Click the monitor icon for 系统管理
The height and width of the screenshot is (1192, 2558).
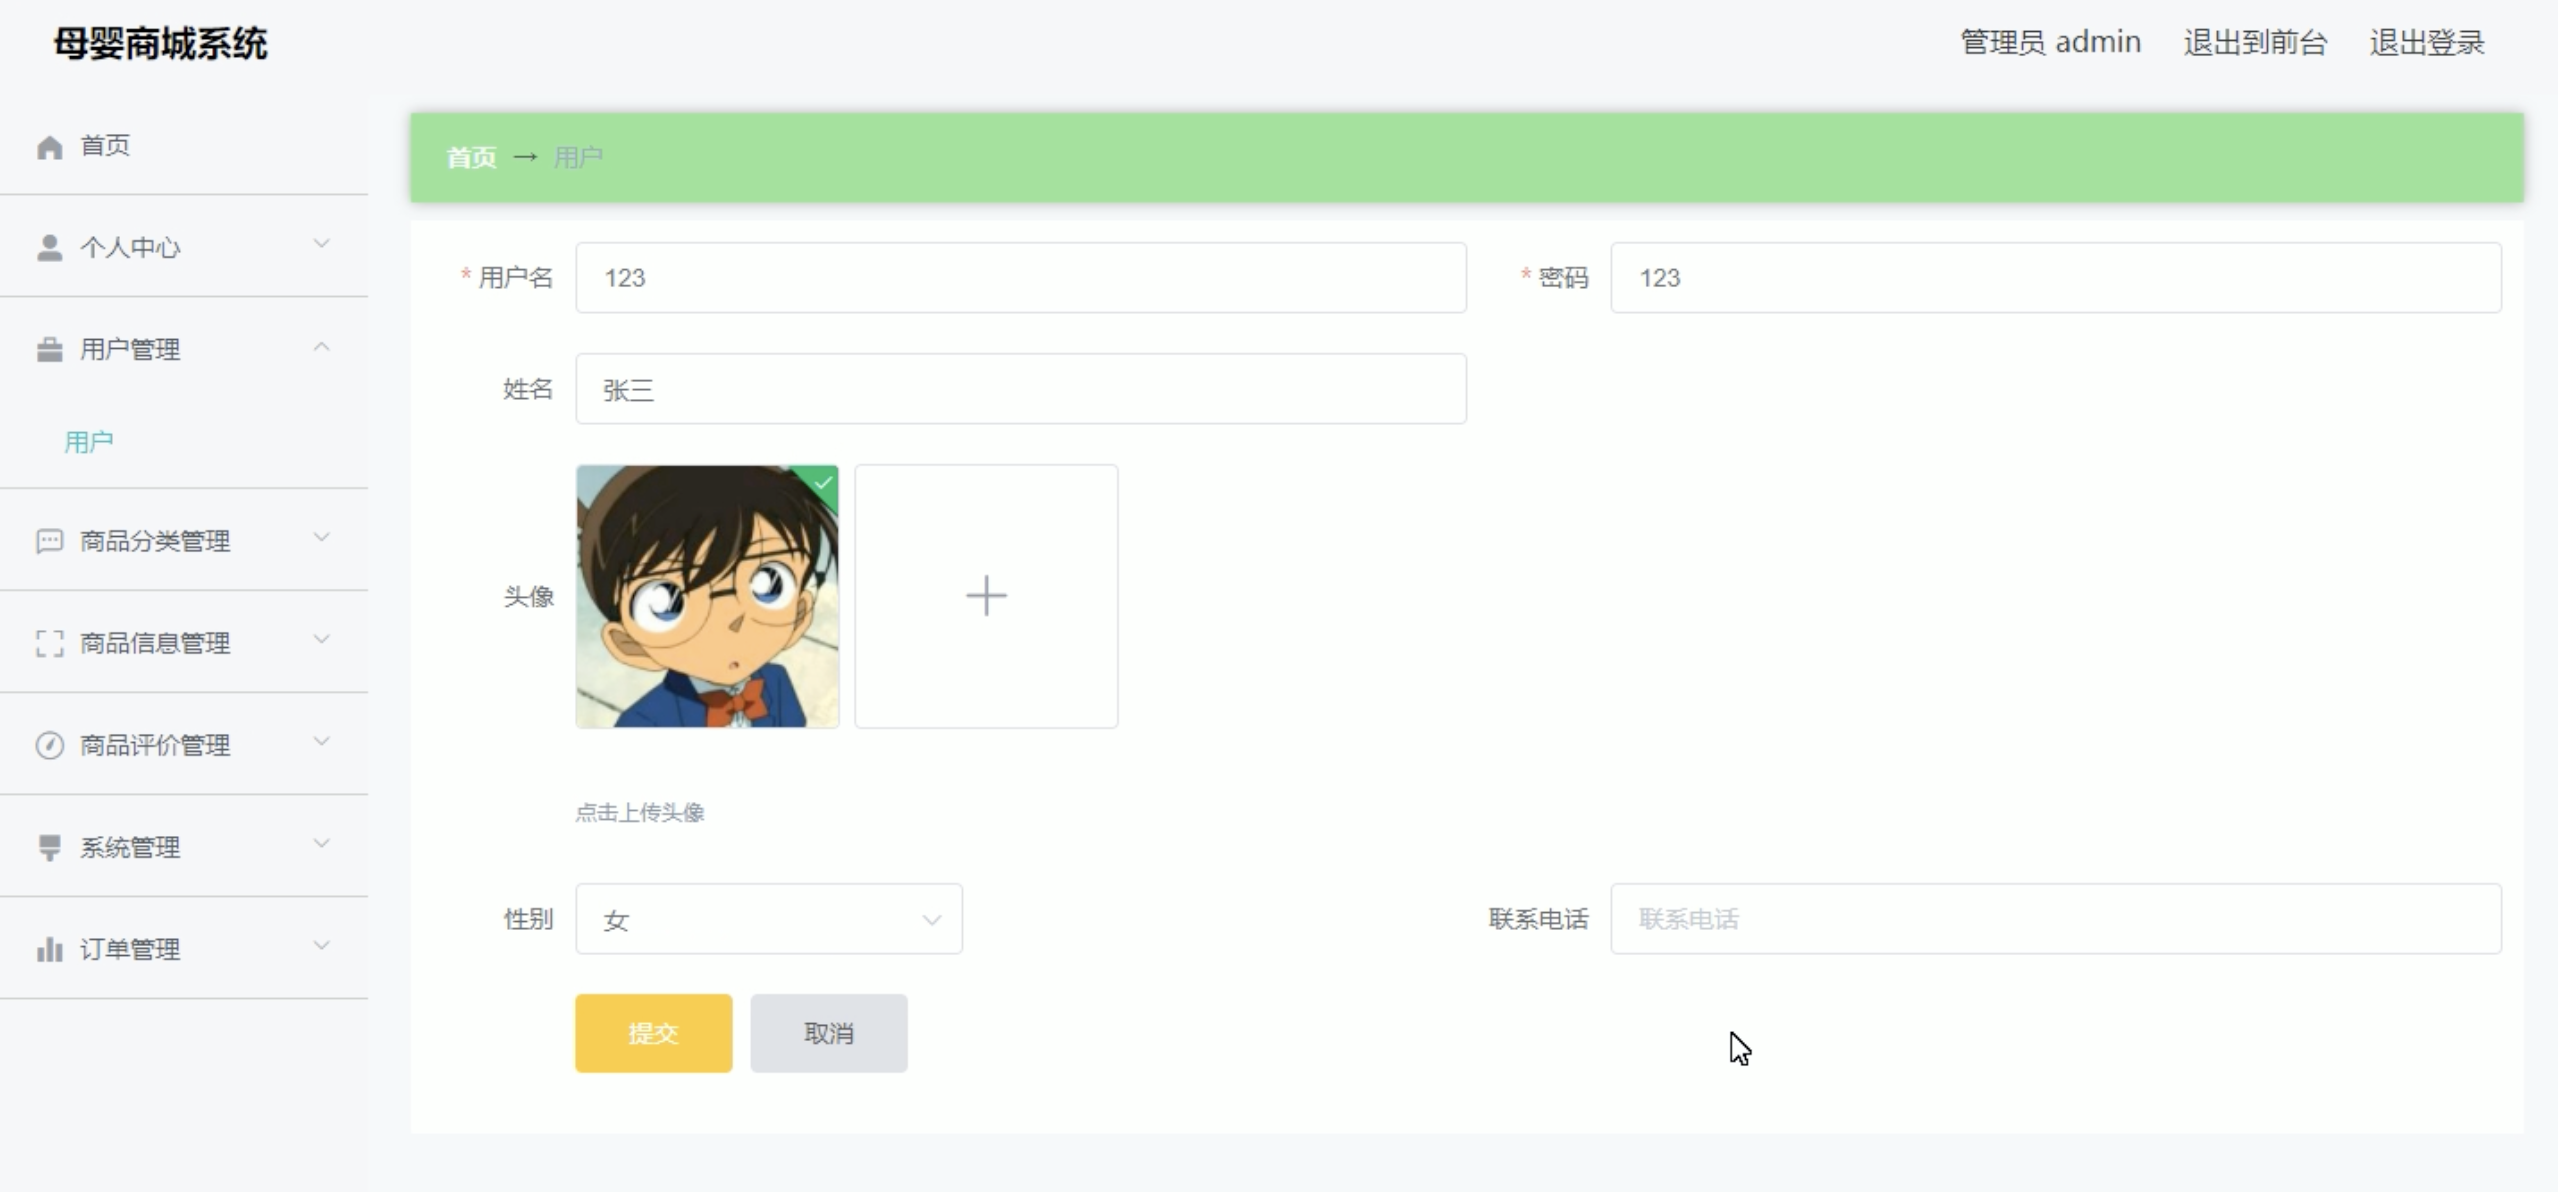49,847
